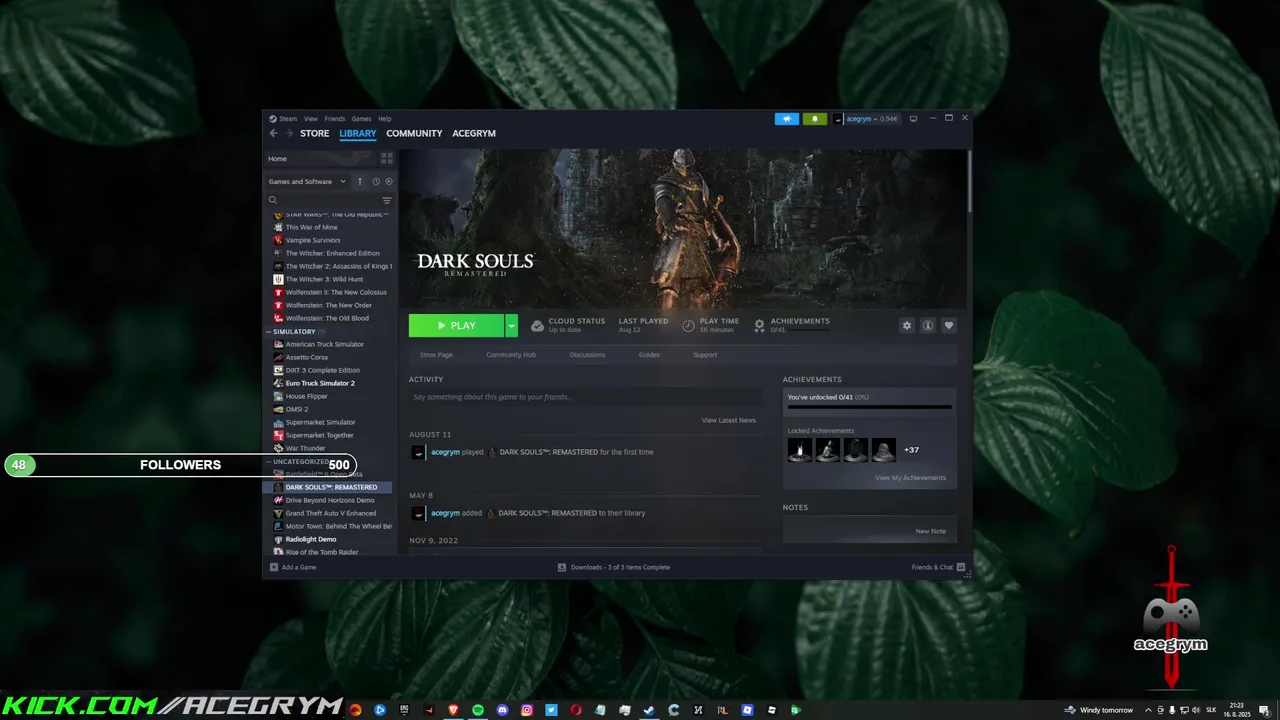Open the Community Hub link
The image size is (1280, 720).
click(511, 355)
